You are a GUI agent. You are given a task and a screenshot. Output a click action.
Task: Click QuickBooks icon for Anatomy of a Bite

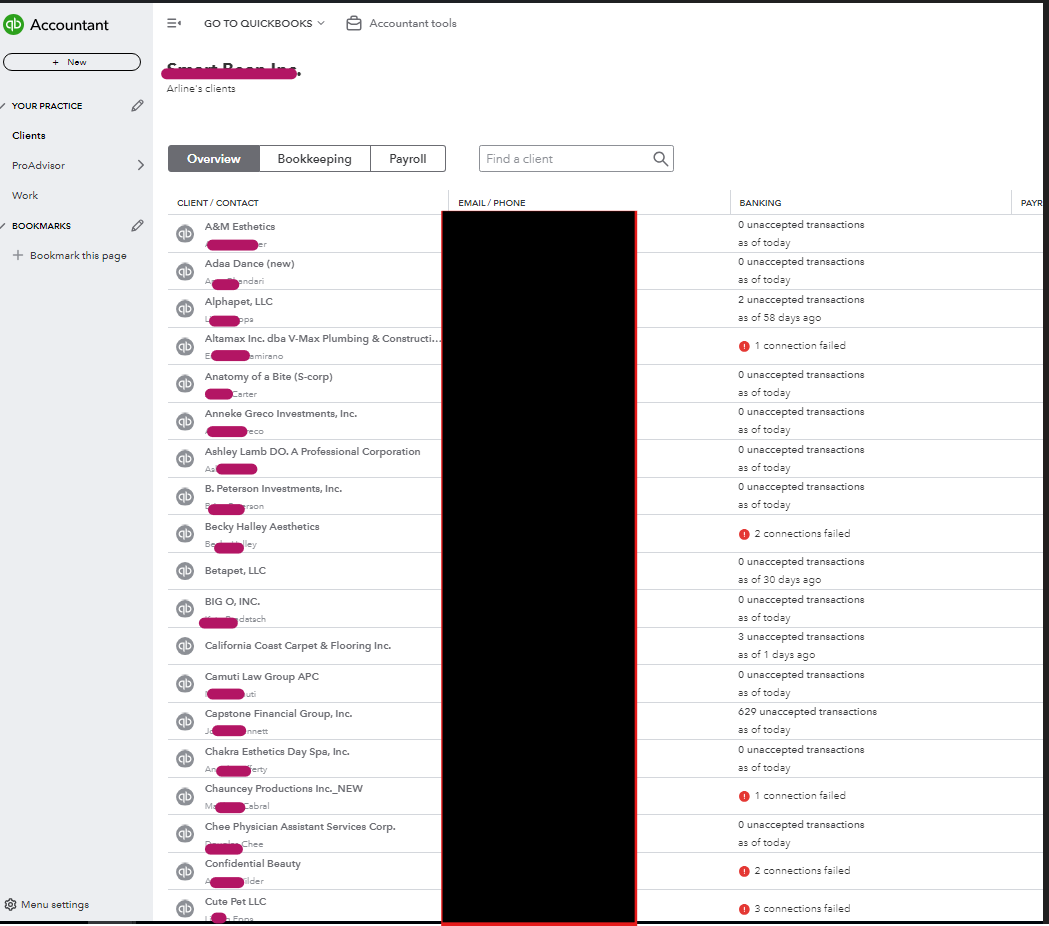[x=185, y=384]
